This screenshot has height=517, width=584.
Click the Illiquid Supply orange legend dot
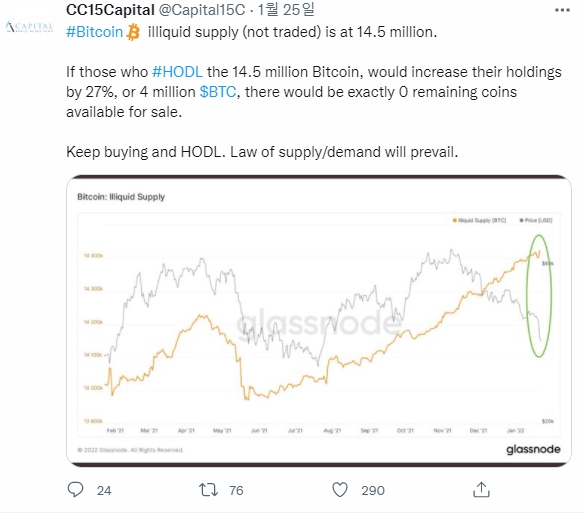(x=454, y=221)
